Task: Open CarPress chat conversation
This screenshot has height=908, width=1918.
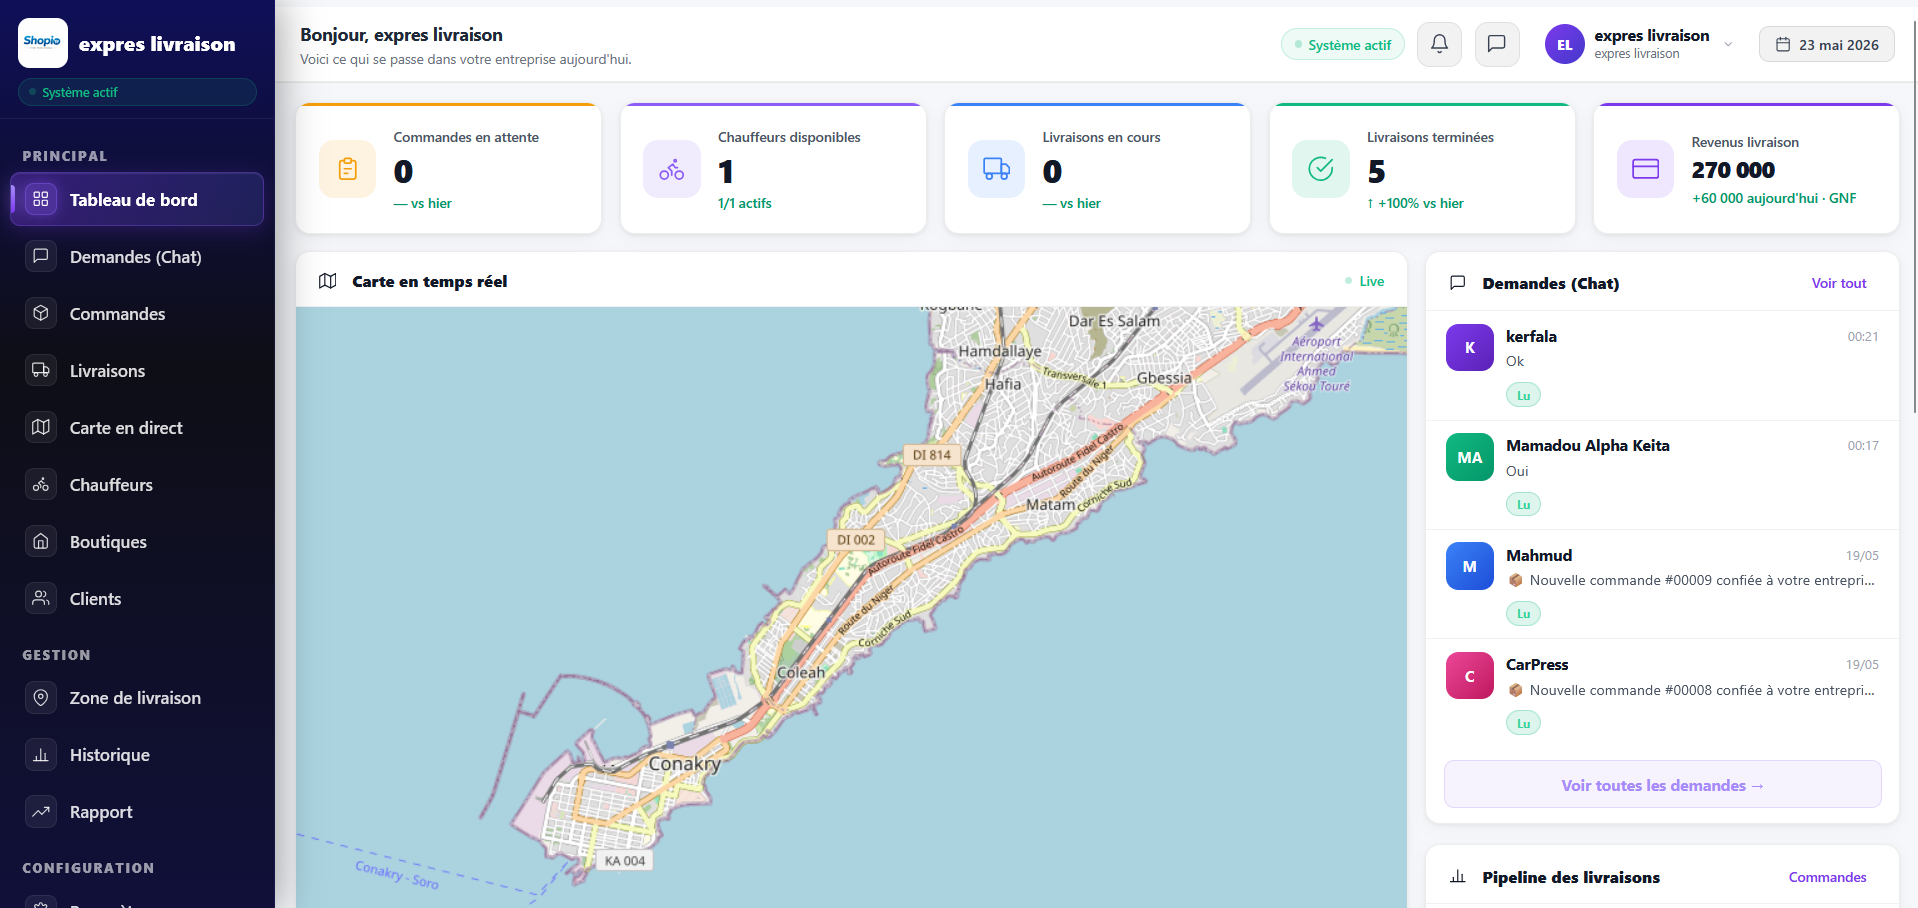Action: click(1662, 693)
